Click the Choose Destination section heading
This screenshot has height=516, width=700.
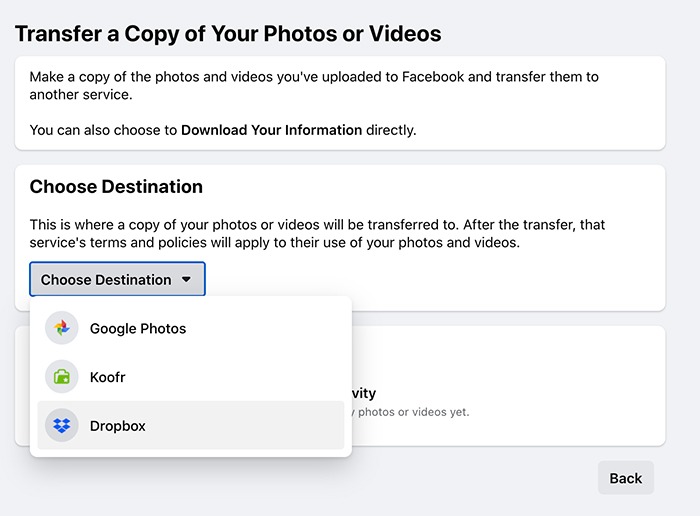click(116, 187)
